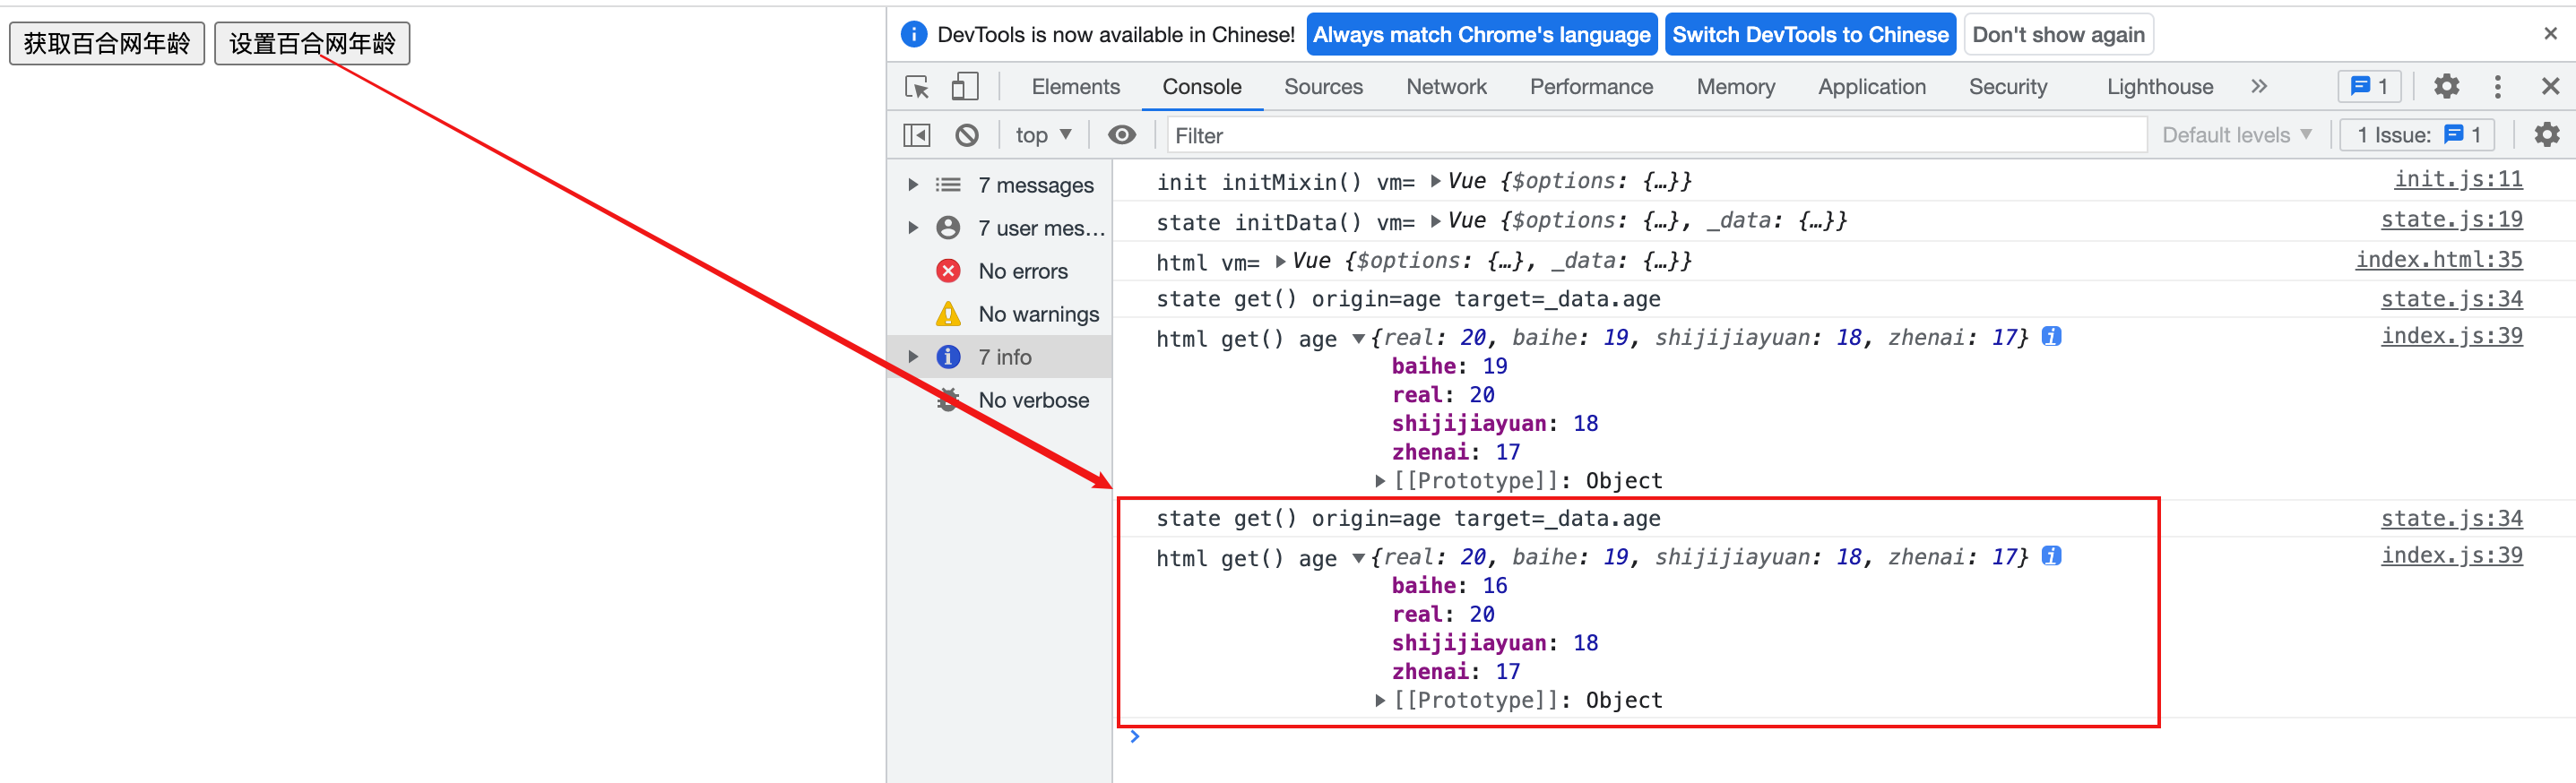Click the blue info icon after second age object
The width and height of the screenshot is (2576, 783).
tap(2051, 557)
